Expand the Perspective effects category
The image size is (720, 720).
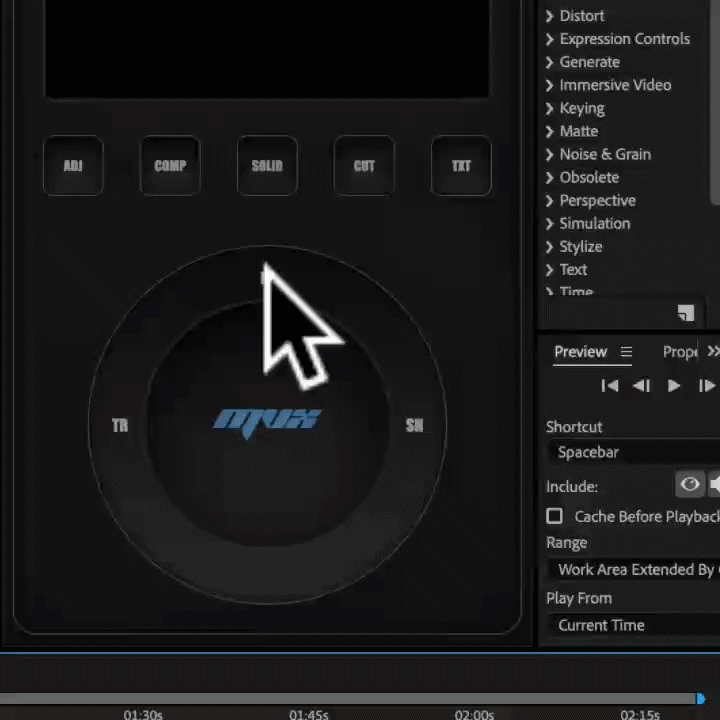point(549,201)
